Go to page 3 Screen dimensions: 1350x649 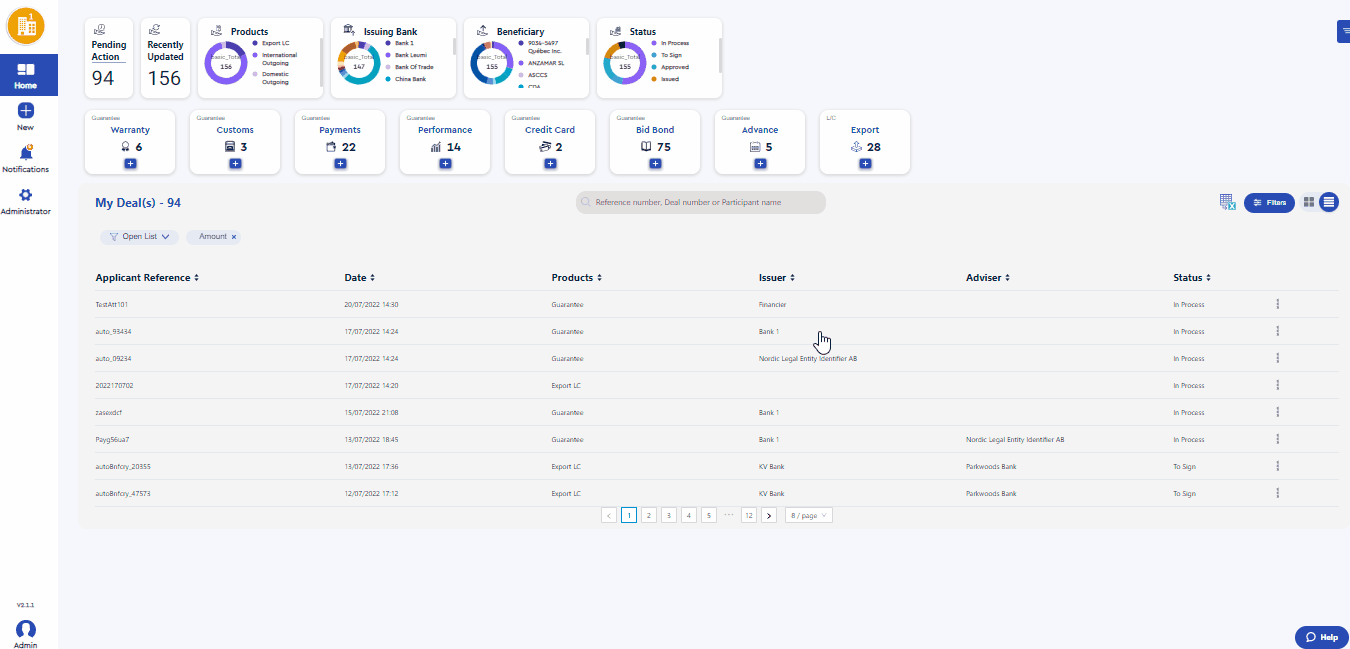coord(669,515)
